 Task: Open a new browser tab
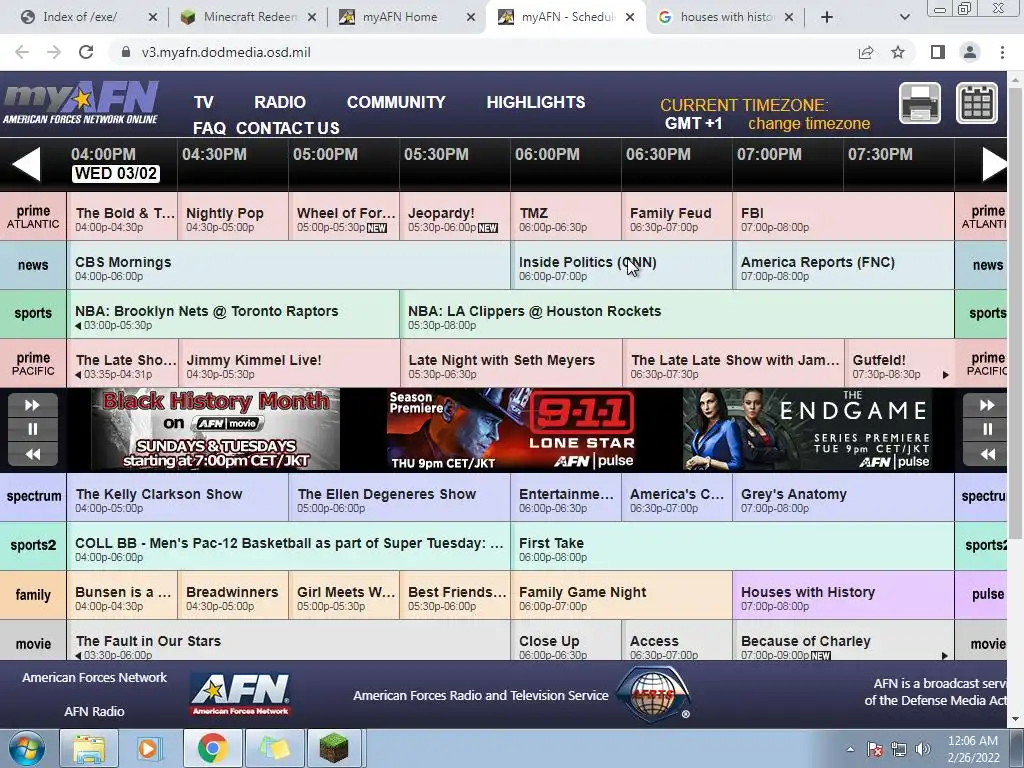(827, 17)
